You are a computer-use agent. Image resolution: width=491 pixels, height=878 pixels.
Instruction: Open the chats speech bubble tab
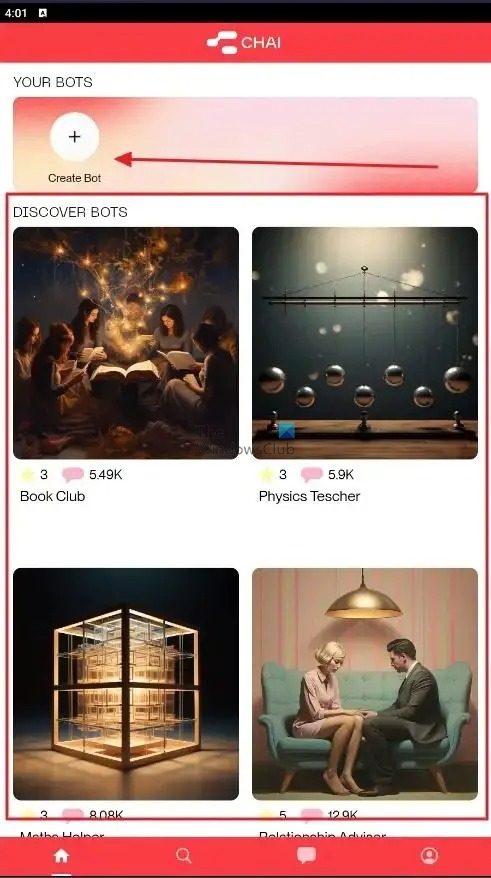306,855
